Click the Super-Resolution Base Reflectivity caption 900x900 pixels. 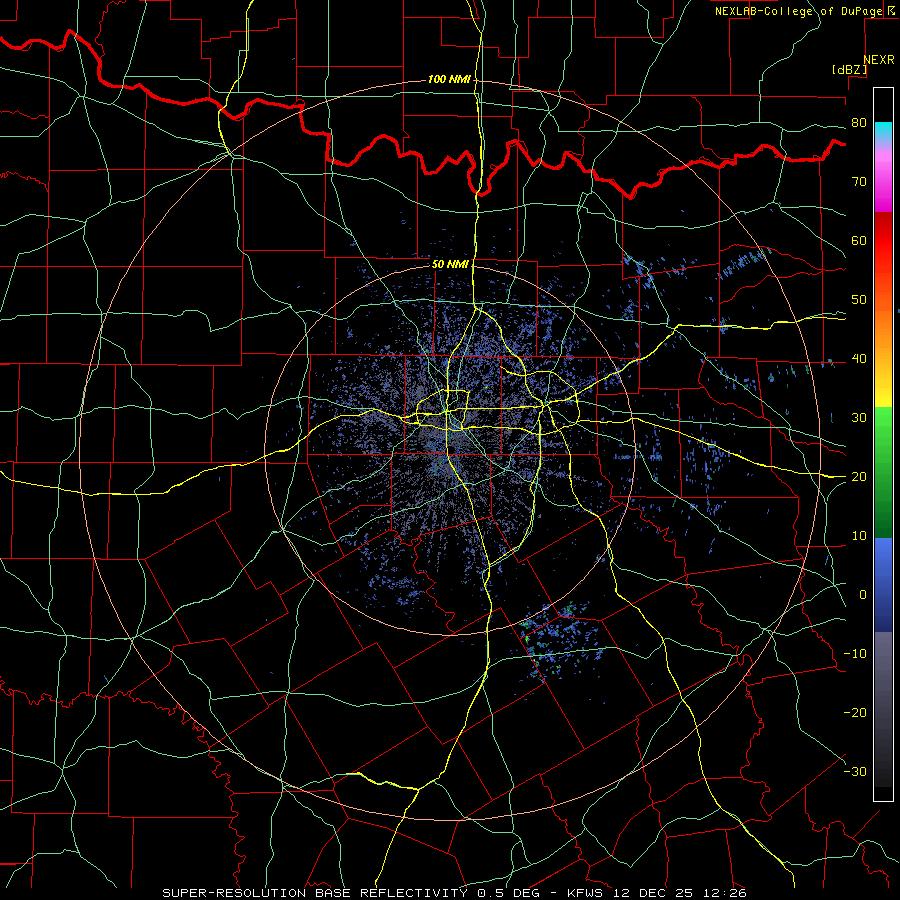455,893
